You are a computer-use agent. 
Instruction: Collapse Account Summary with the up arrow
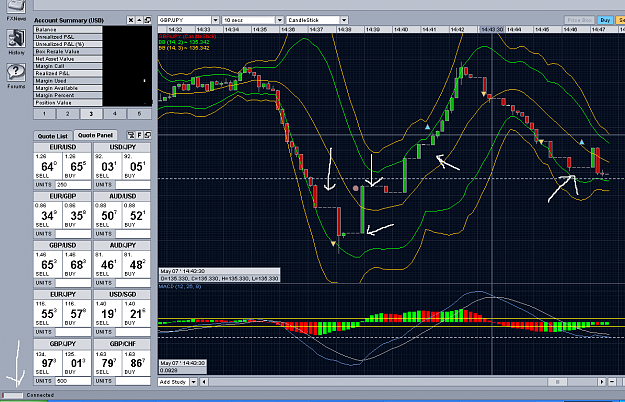[x=139, y=20]
